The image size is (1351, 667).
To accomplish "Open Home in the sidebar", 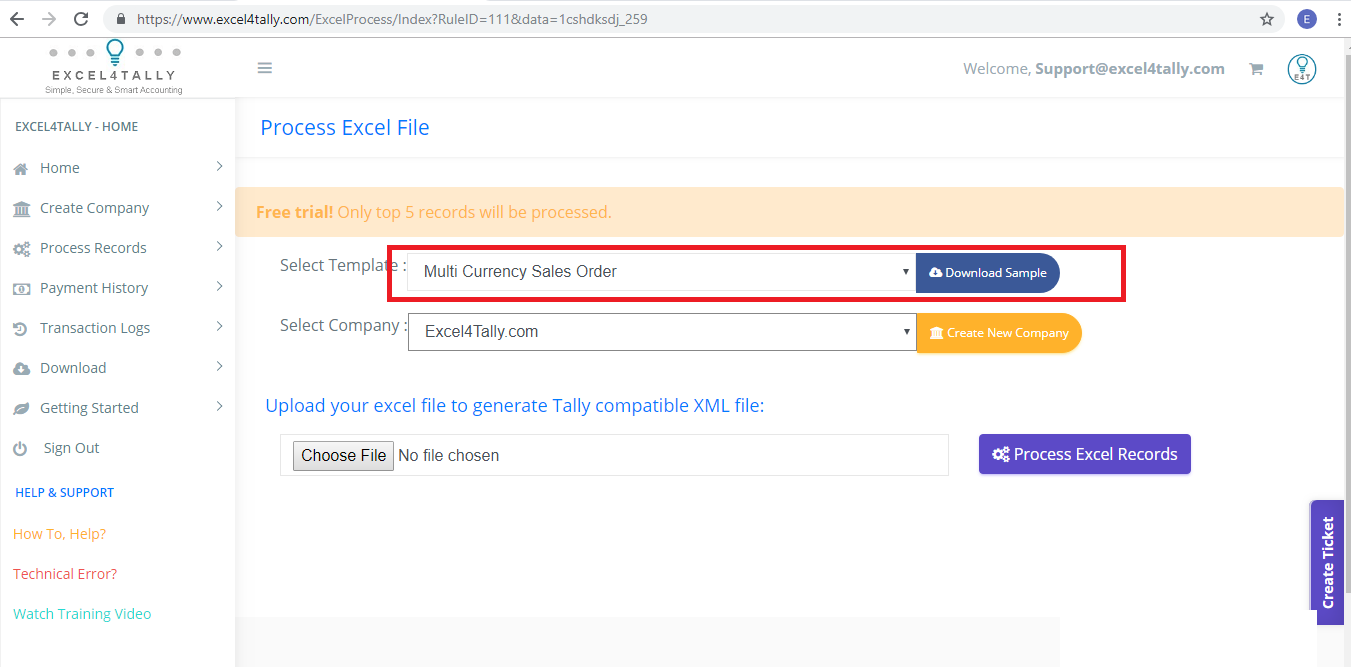I will click(x=60, y=168).
